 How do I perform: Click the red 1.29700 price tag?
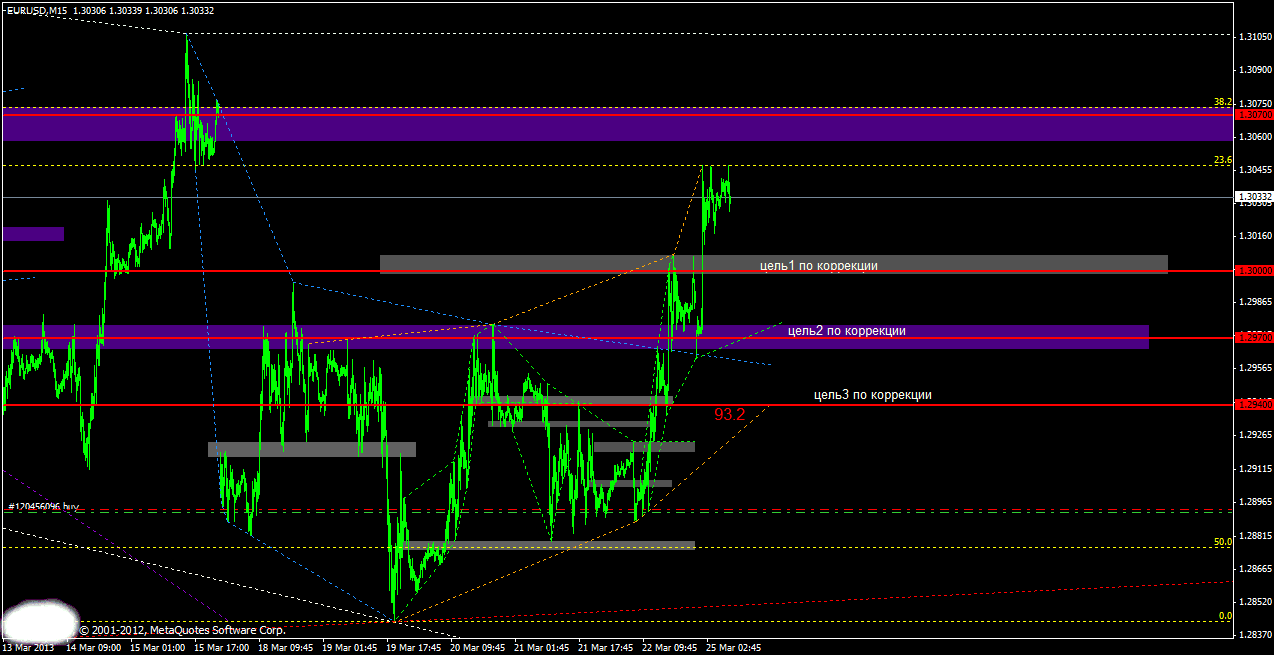pyautogui.click(x=1255, y=338)
